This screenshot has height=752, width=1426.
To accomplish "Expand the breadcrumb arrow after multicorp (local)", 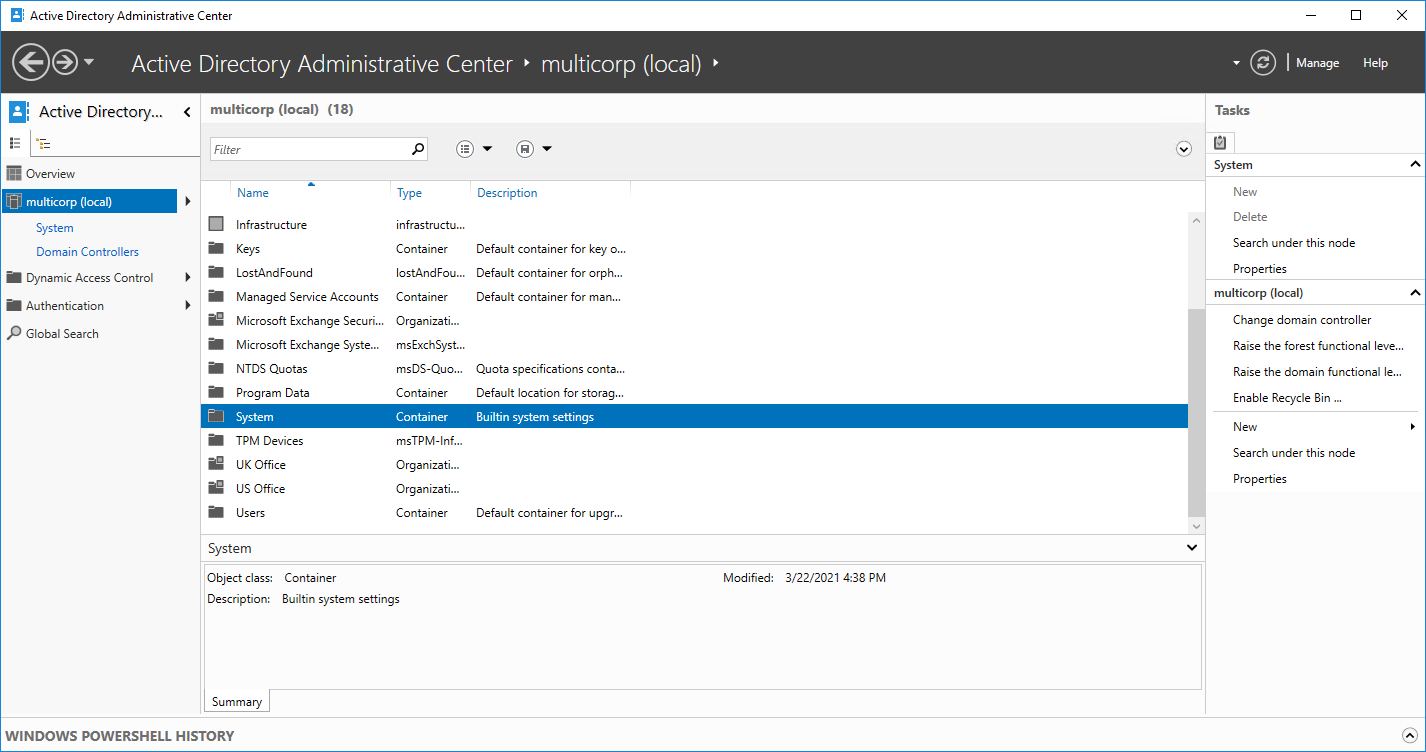I will coord(715,64).
